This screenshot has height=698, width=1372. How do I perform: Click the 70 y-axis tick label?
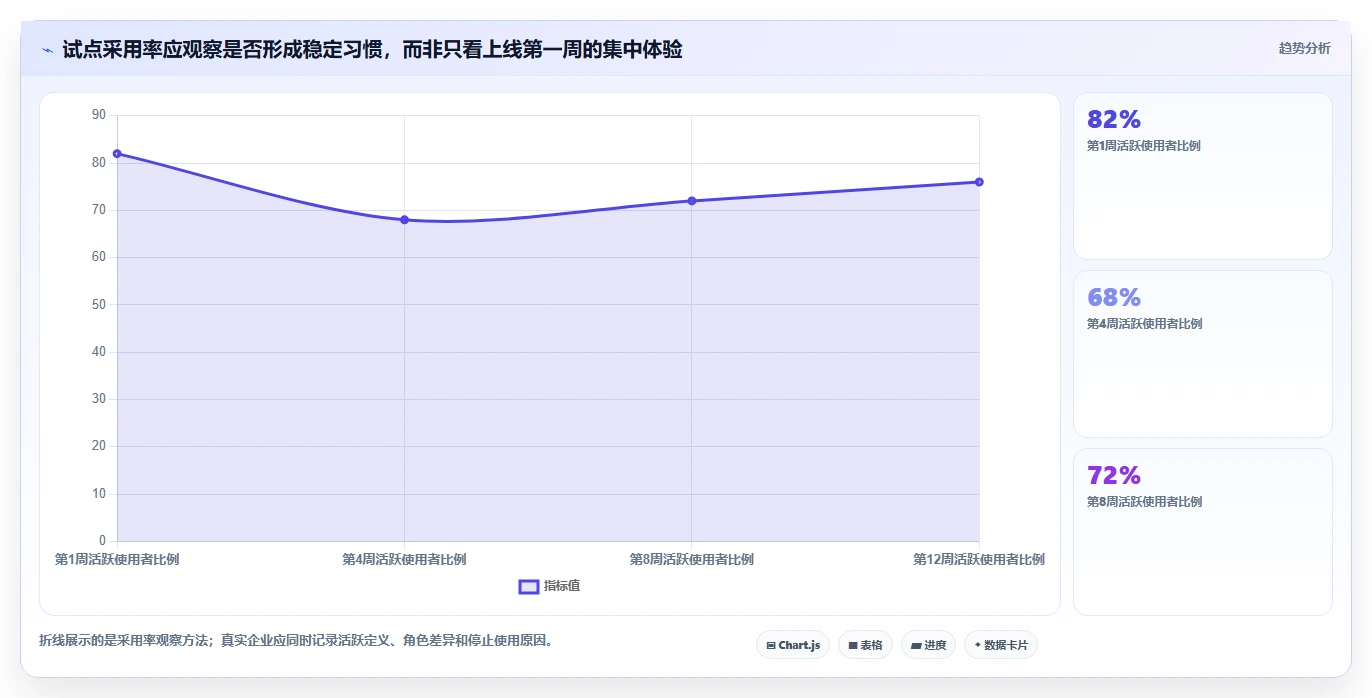tap(98, 210)
